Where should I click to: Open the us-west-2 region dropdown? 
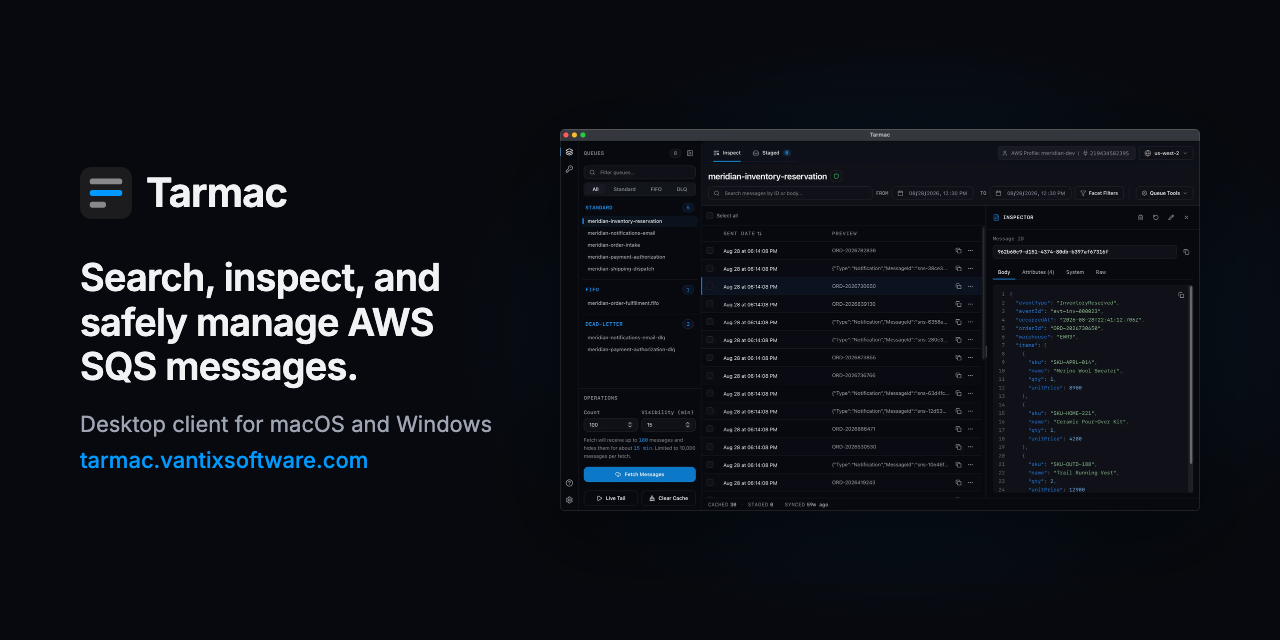(x=1166, y=153)
